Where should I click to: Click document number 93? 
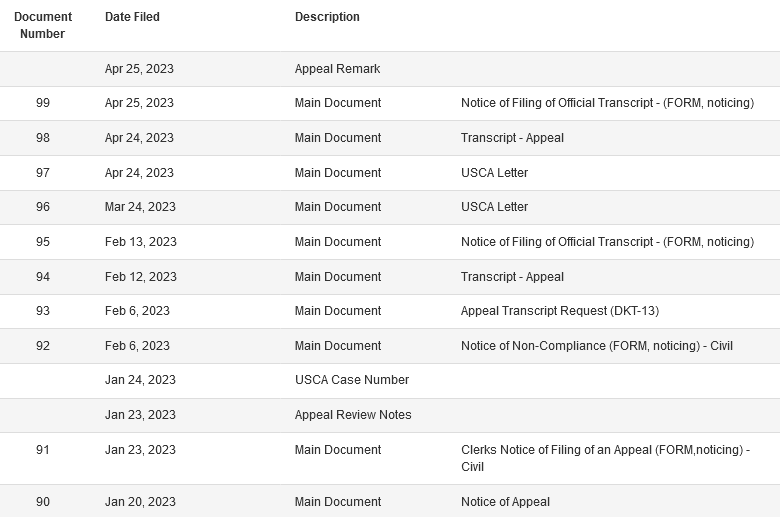[x=43, y=311]
